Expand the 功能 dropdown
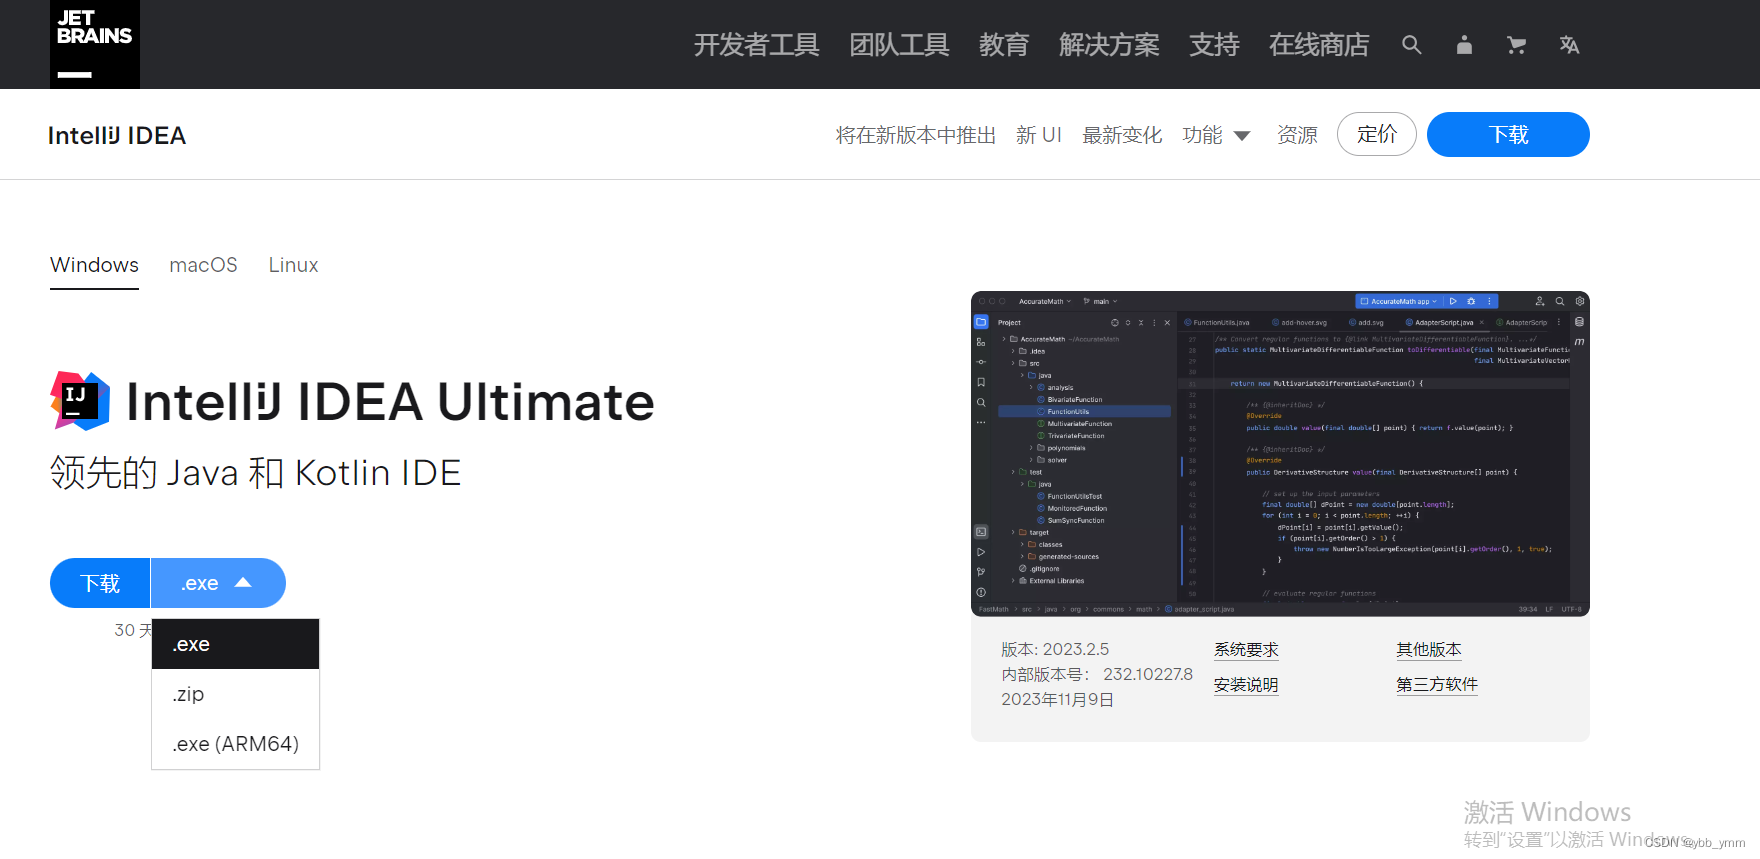This screenshot has width=1760, height=859. [1216, 135]
